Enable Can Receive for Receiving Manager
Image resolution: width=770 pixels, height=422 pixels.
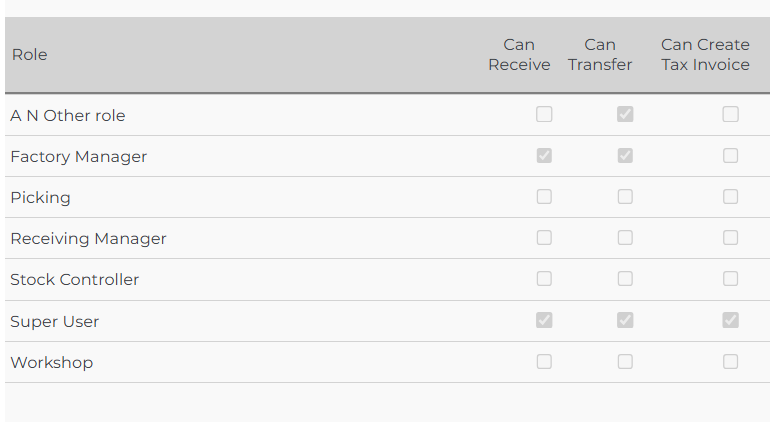(544, 238)
